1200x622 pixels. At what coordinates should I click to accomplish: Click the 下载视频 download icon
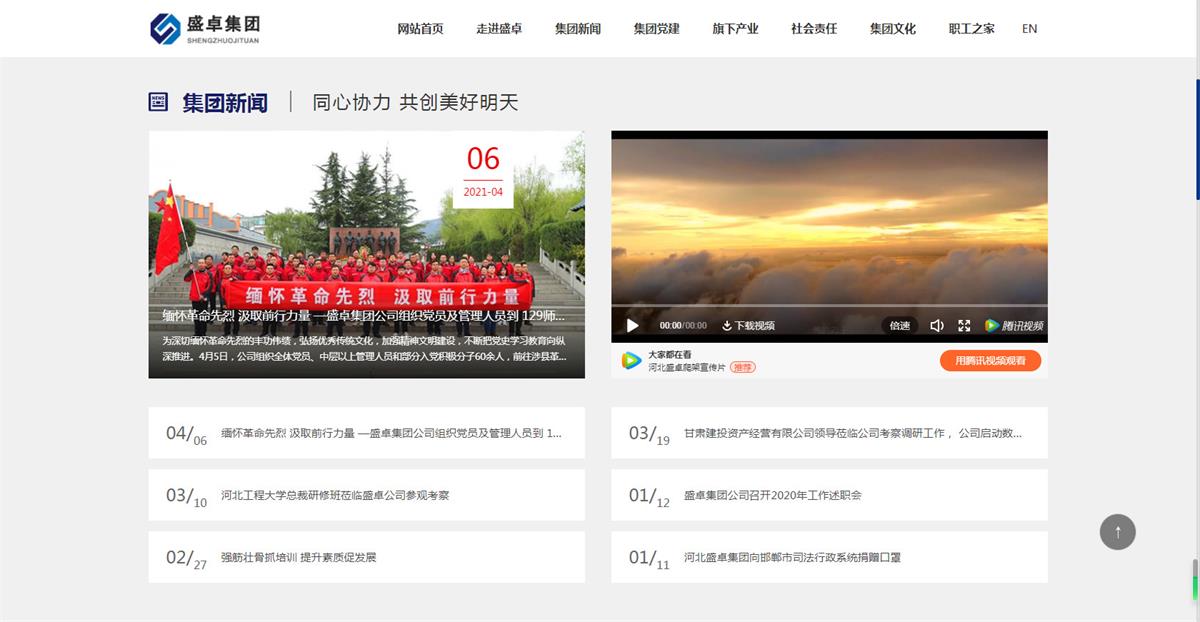(727, 325)
